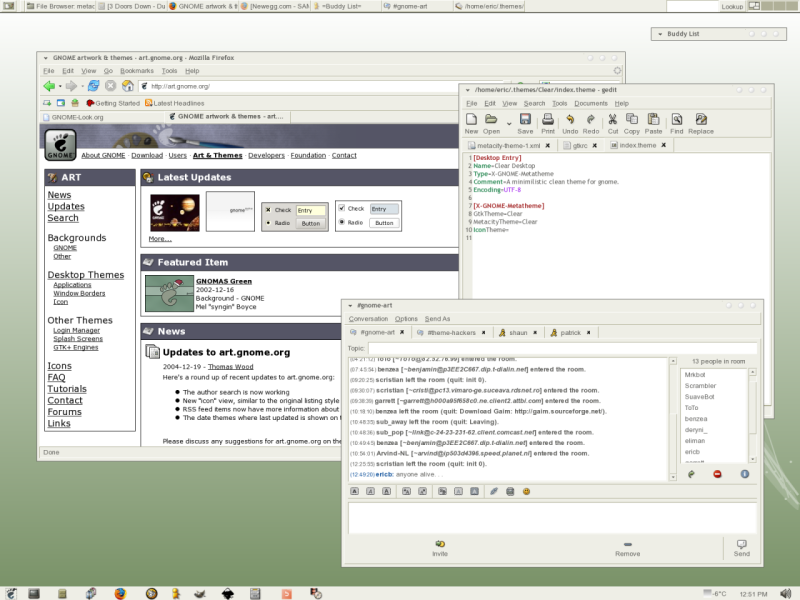800x600 pixels.
Task: Switch to Buddy List in top window list
Action: [x=344, y=6]
